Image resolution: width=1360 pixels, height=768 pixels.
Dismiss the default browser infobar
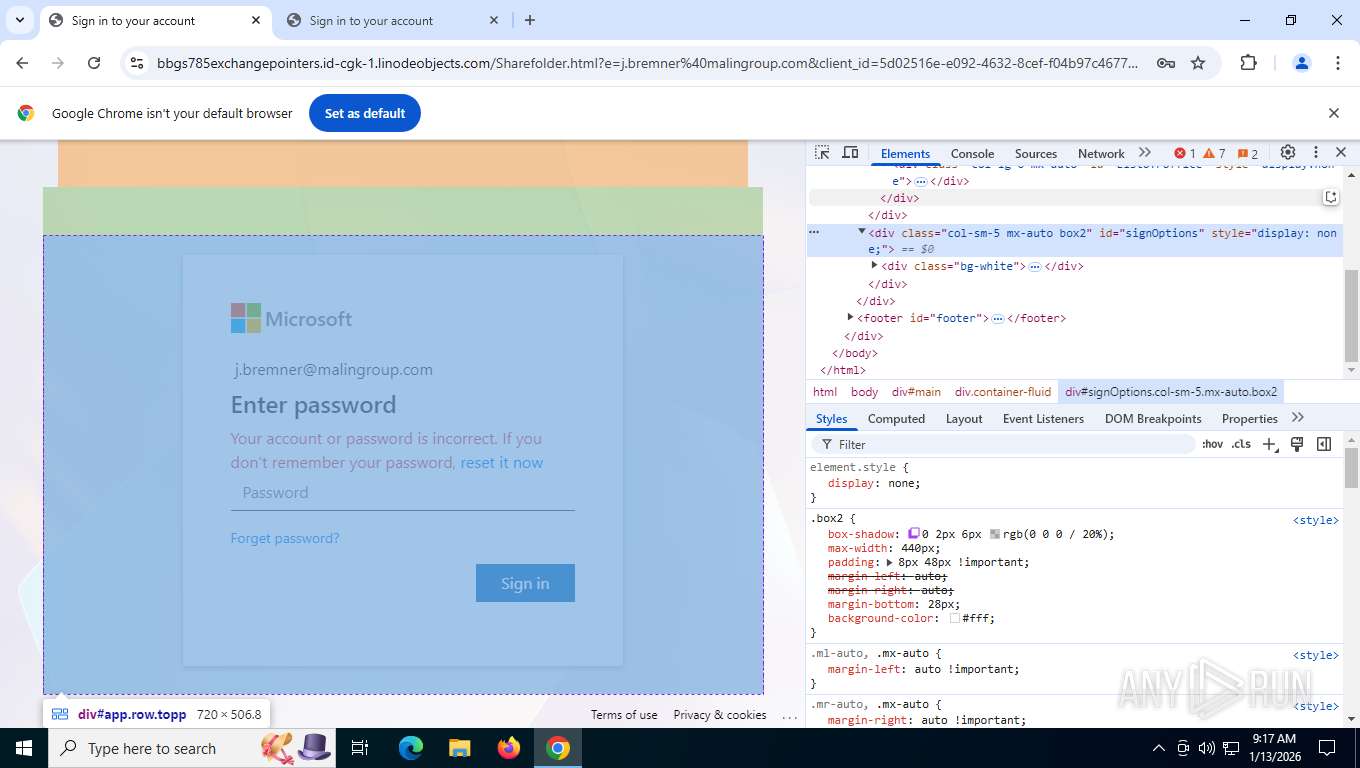[x=1333, y=113]
